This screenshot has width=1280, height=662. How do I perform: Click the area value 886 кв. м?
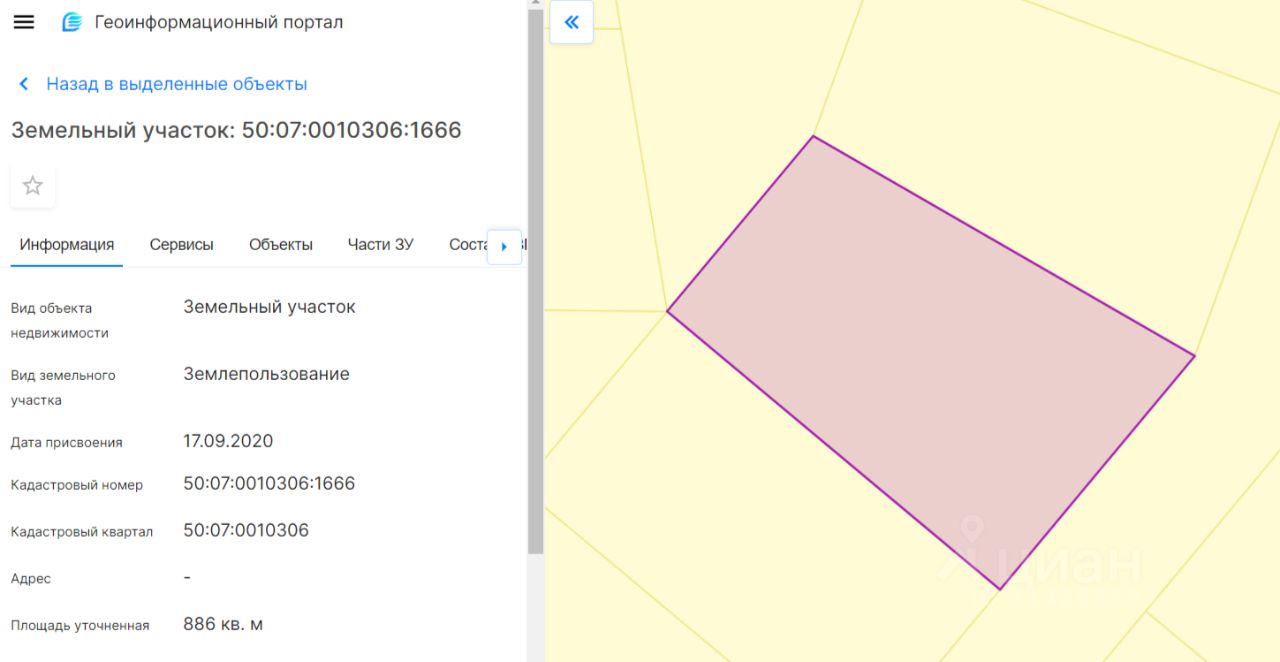[x=223, y=624]
